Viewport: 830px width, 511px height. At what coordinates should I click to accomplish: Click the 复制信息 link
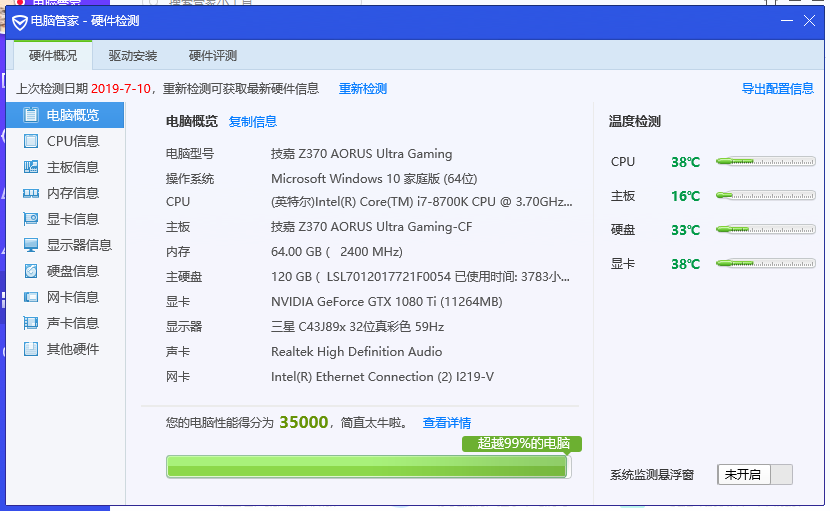(252, 122)
